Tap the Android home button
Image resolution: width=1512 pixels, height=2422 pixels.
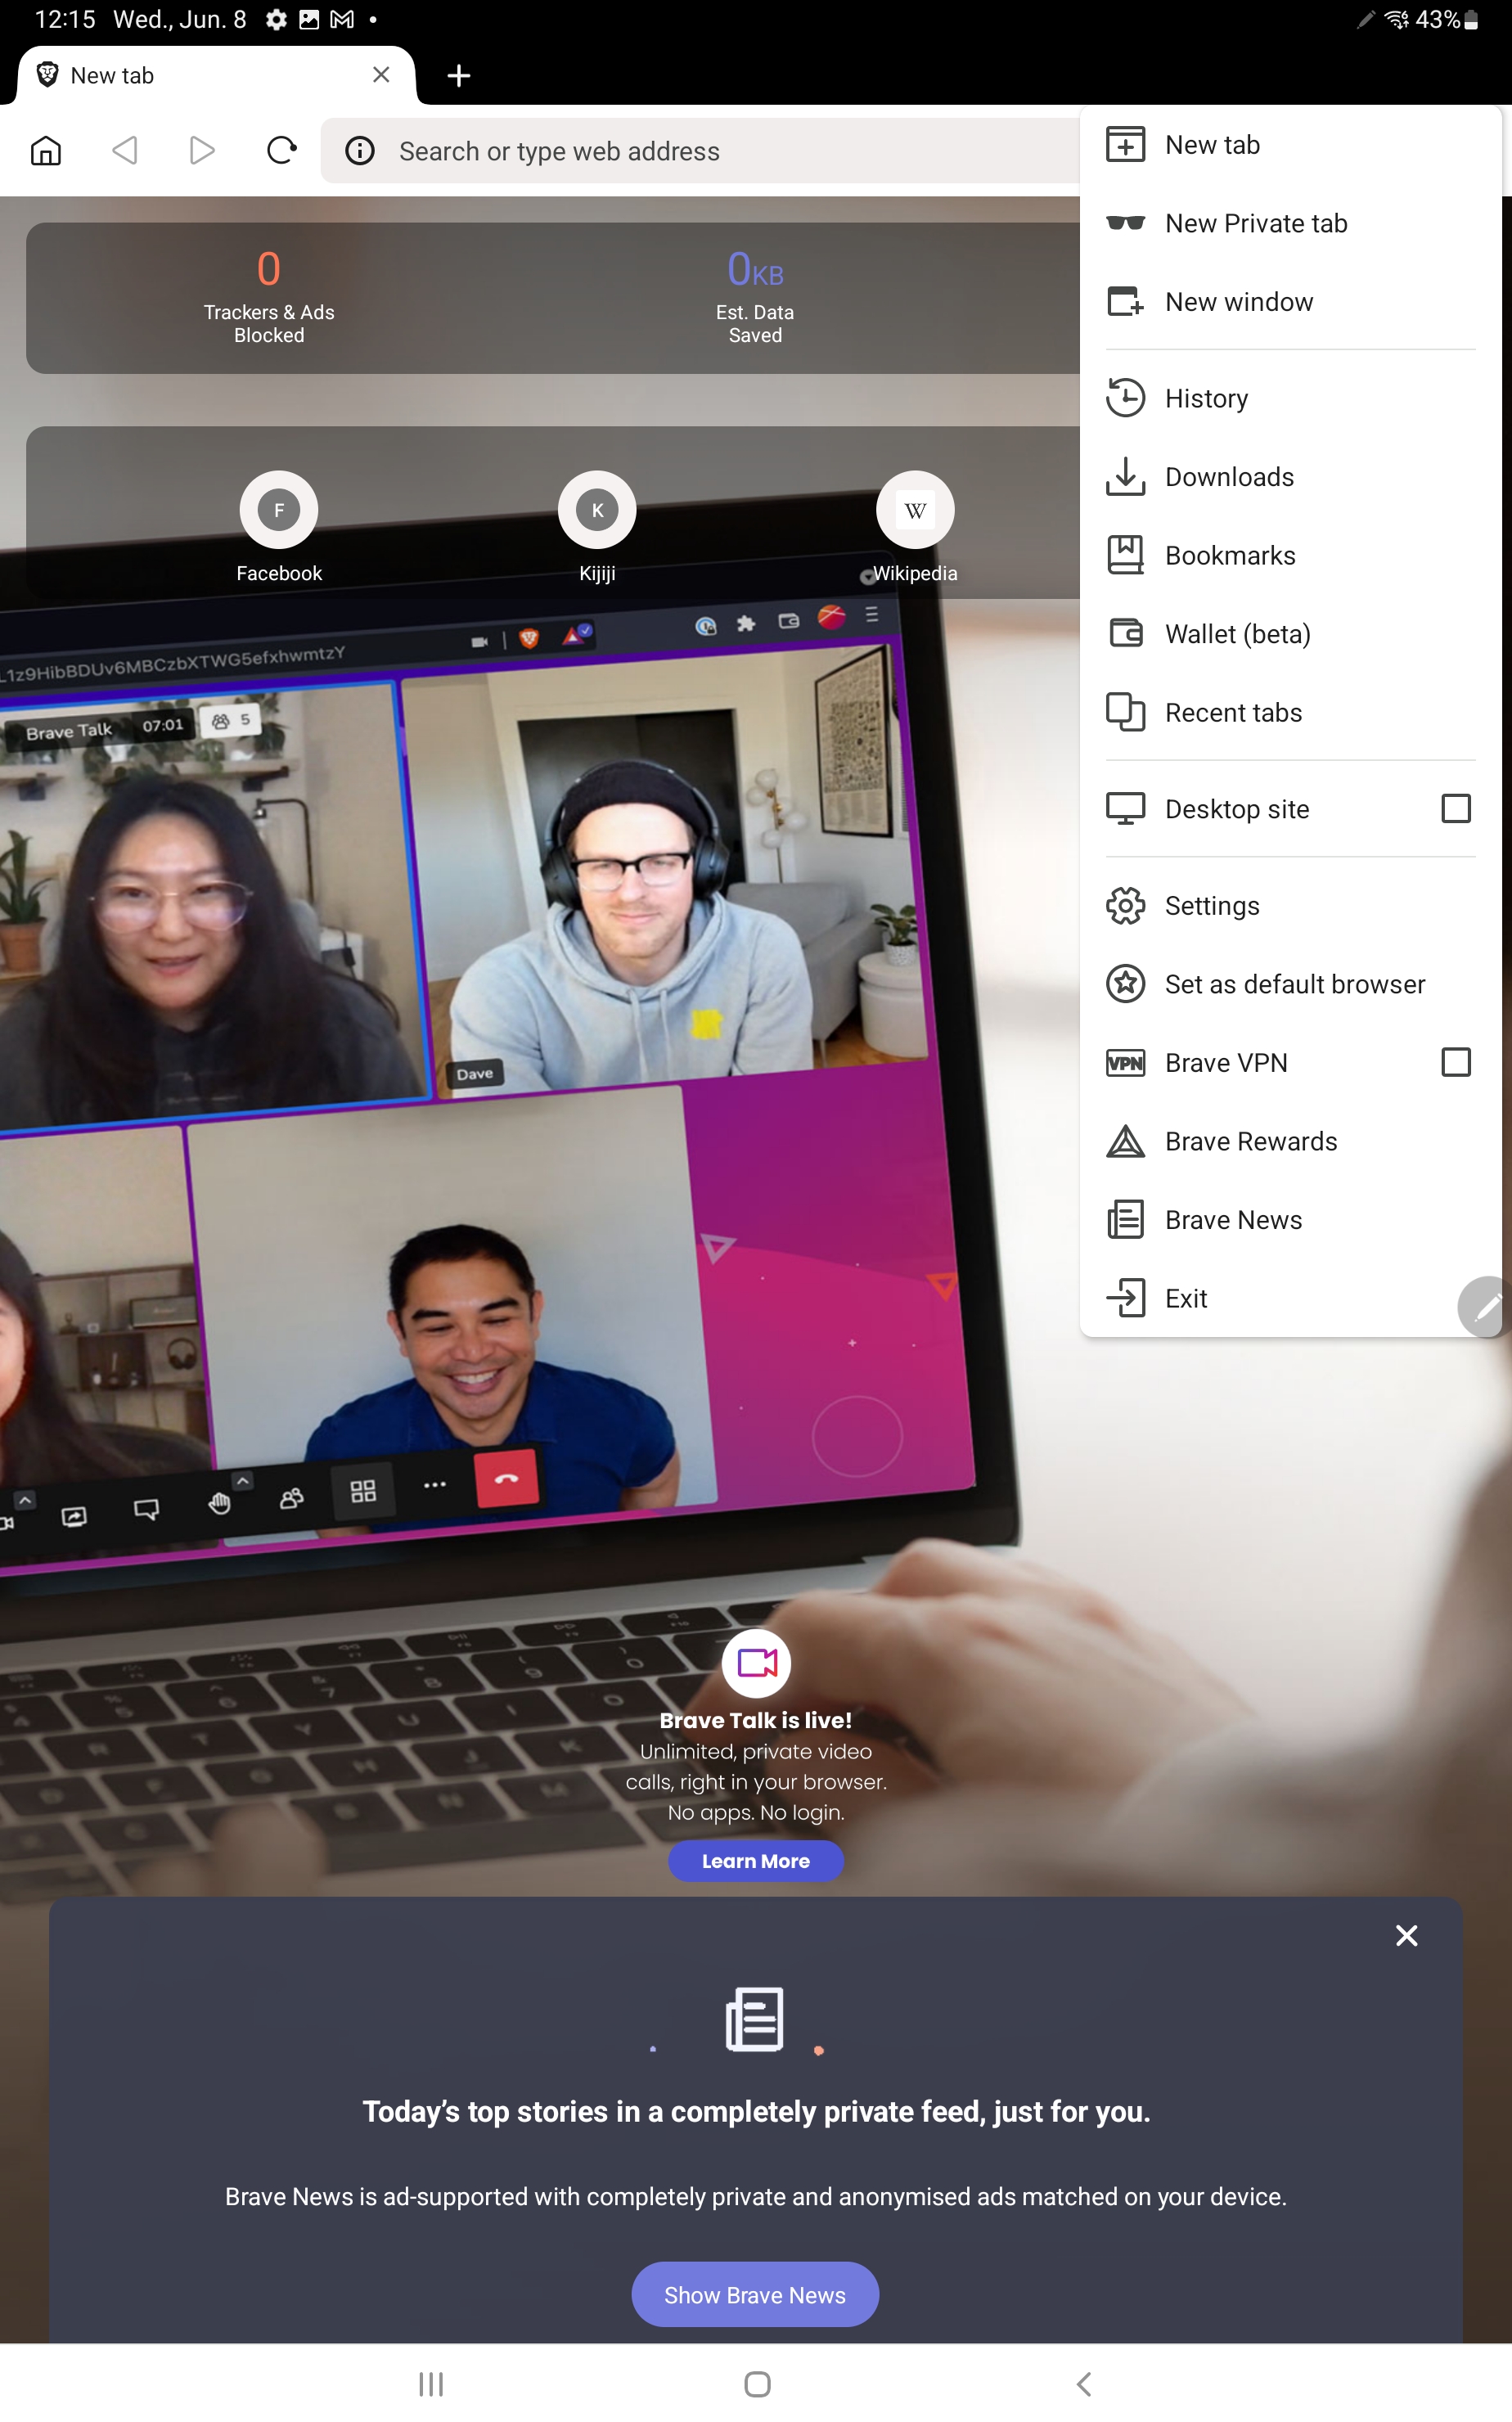[757, 2384]
